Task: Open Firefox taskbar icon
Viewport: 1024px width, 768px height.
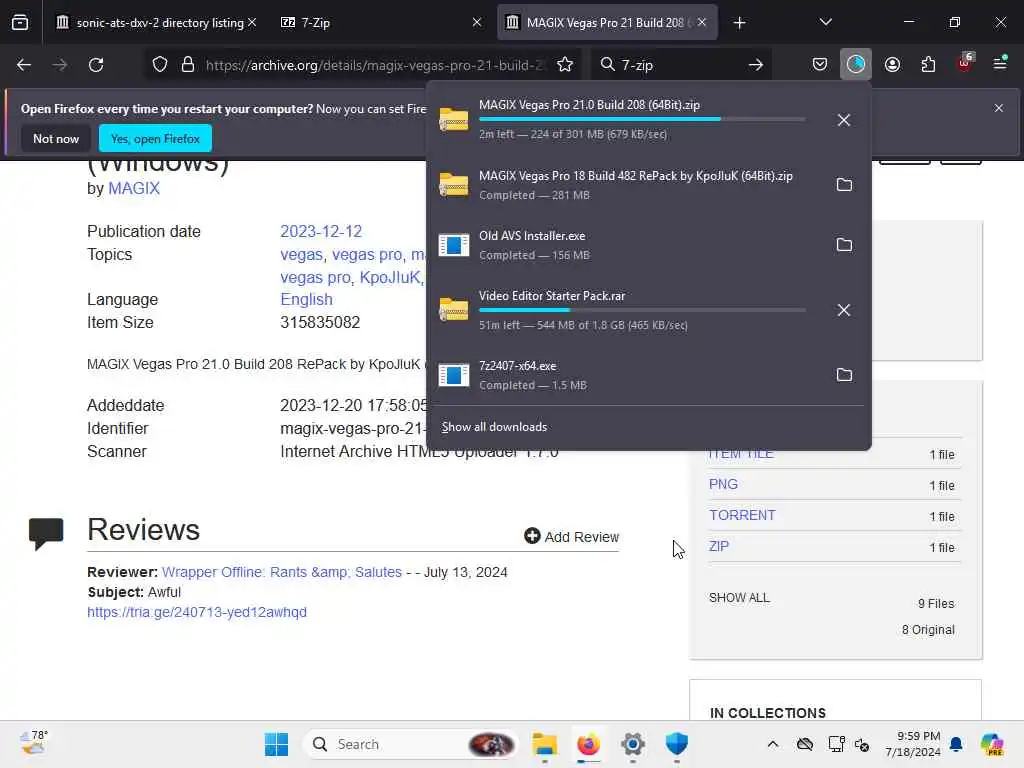Action: (588, 744)
